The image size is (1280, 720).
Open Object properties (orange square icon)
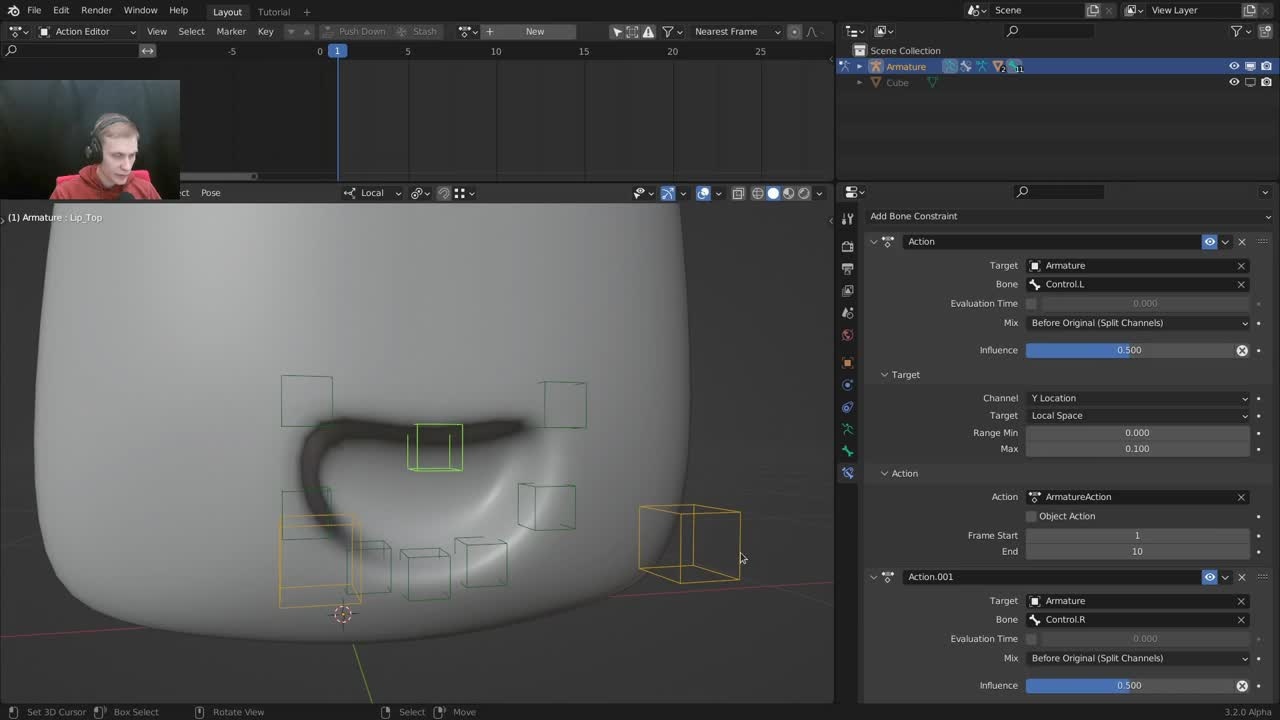click(x=847, y=362)
